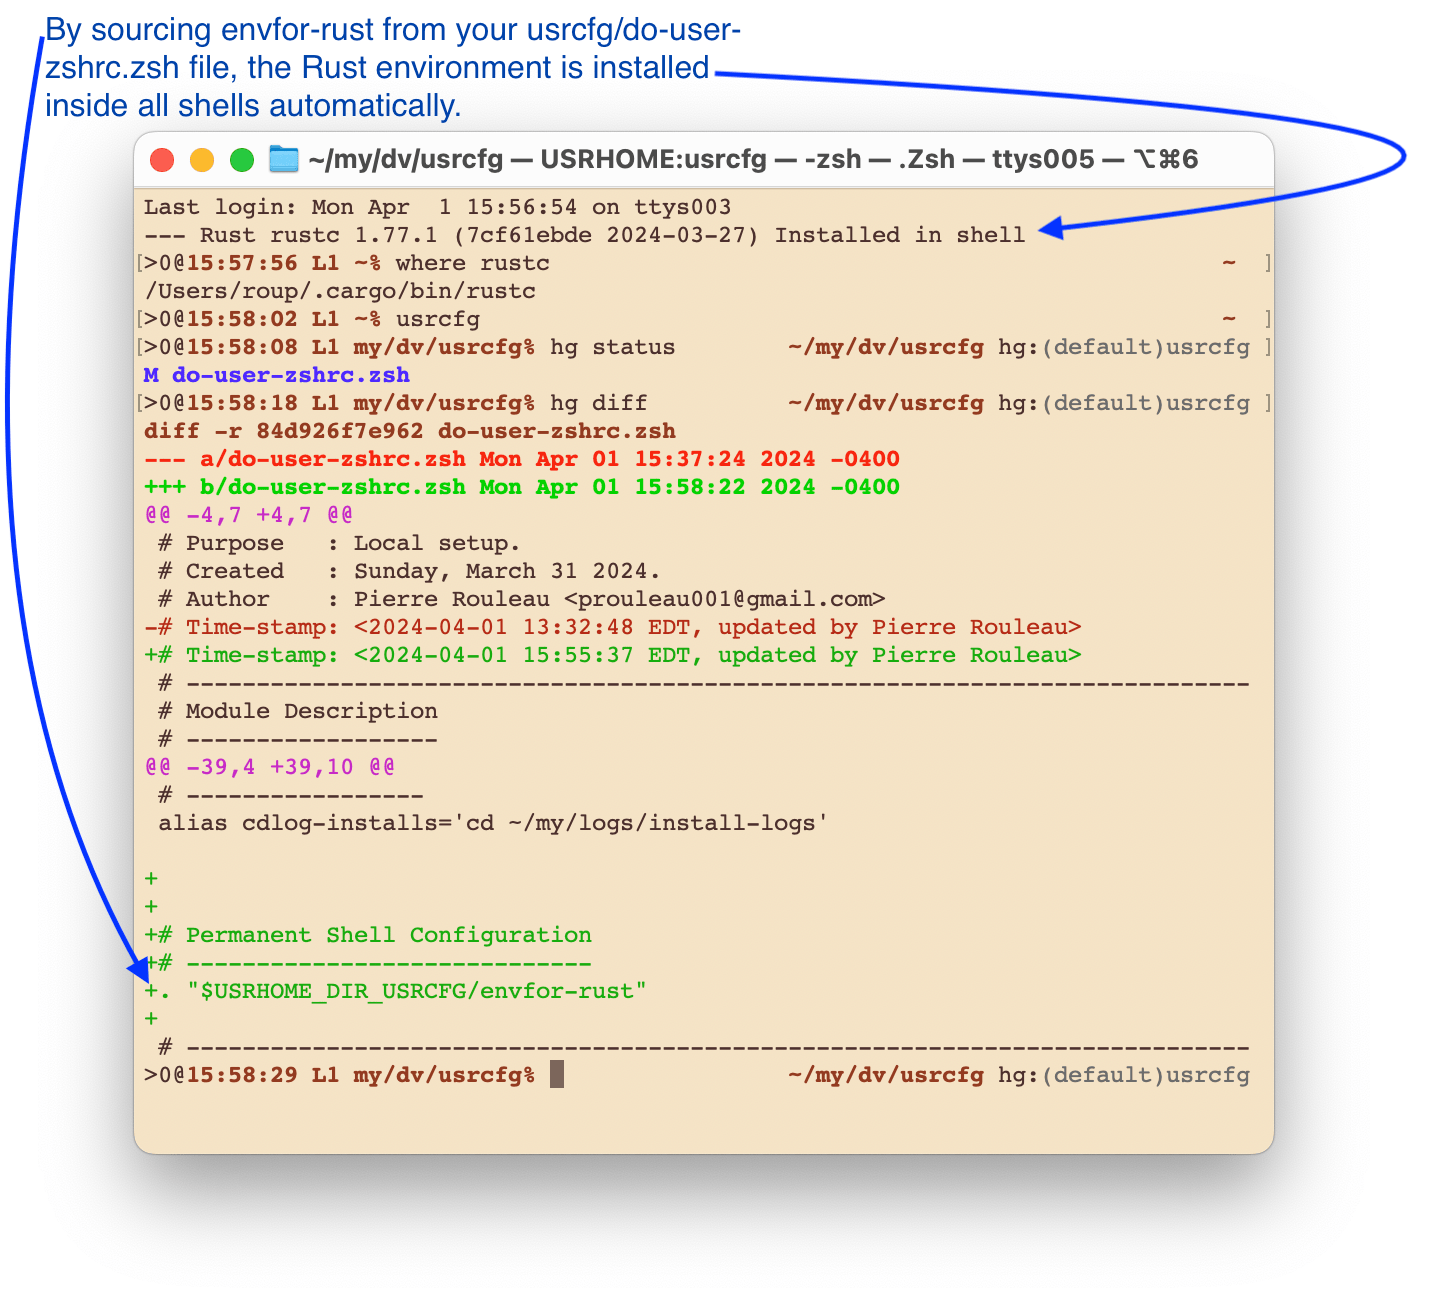Click the 'hg status' command text
Viewport: 1444px width, 1316px height.
tap(612, 347)
